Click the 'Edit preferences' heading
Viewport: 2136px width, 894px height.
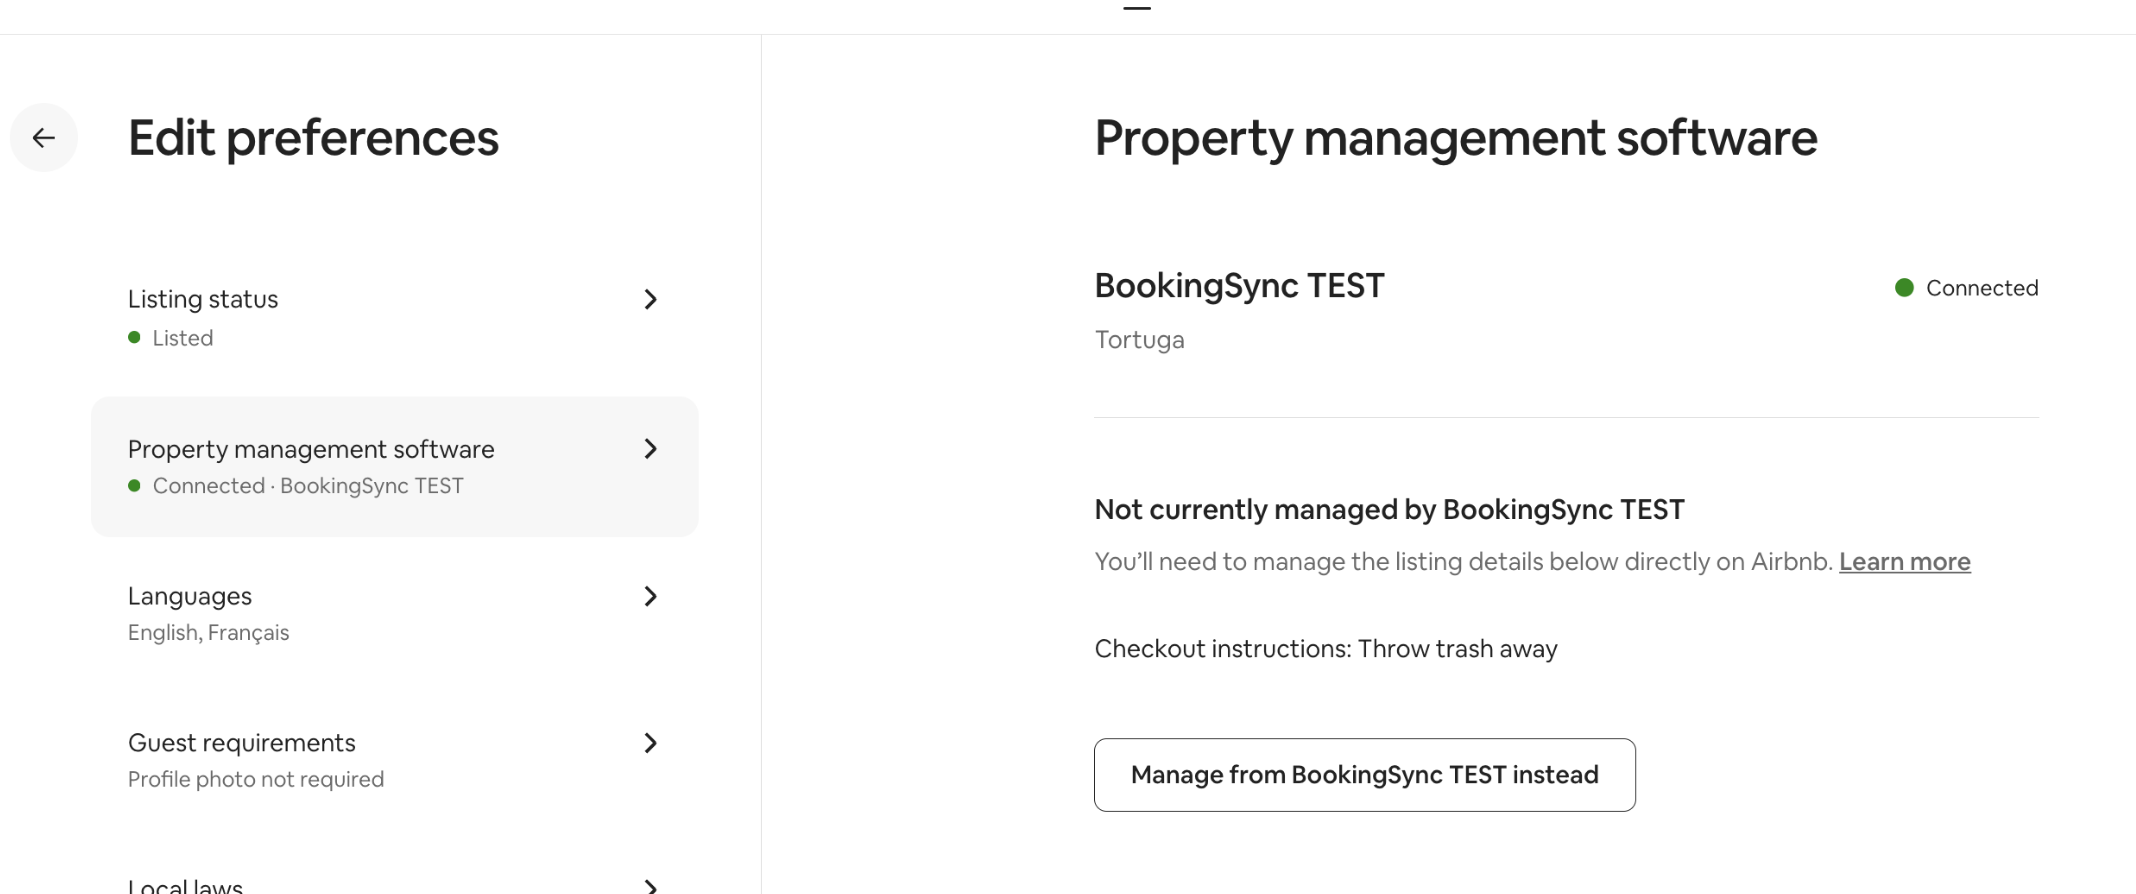pyautogui.click(x=313, y=138)
